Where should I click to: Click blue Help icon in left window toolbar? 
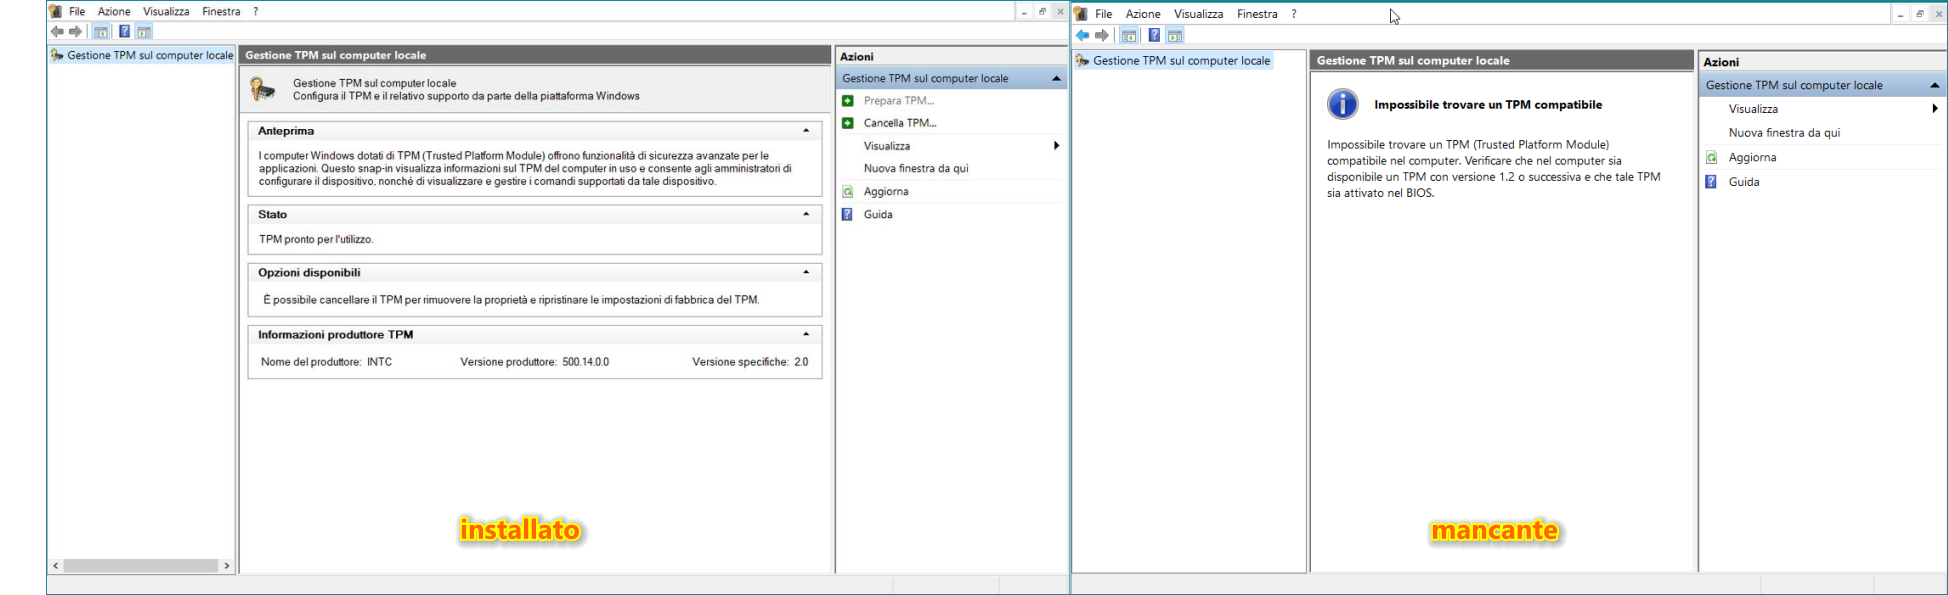124,32
